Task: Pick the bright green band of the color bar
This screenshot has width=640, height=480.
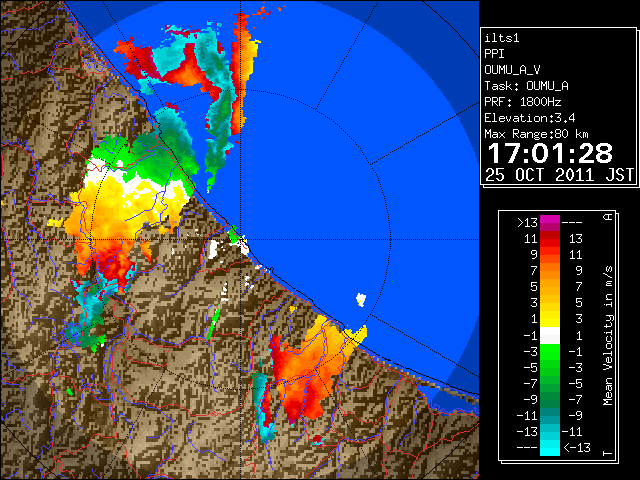Action: click(550, 352)
